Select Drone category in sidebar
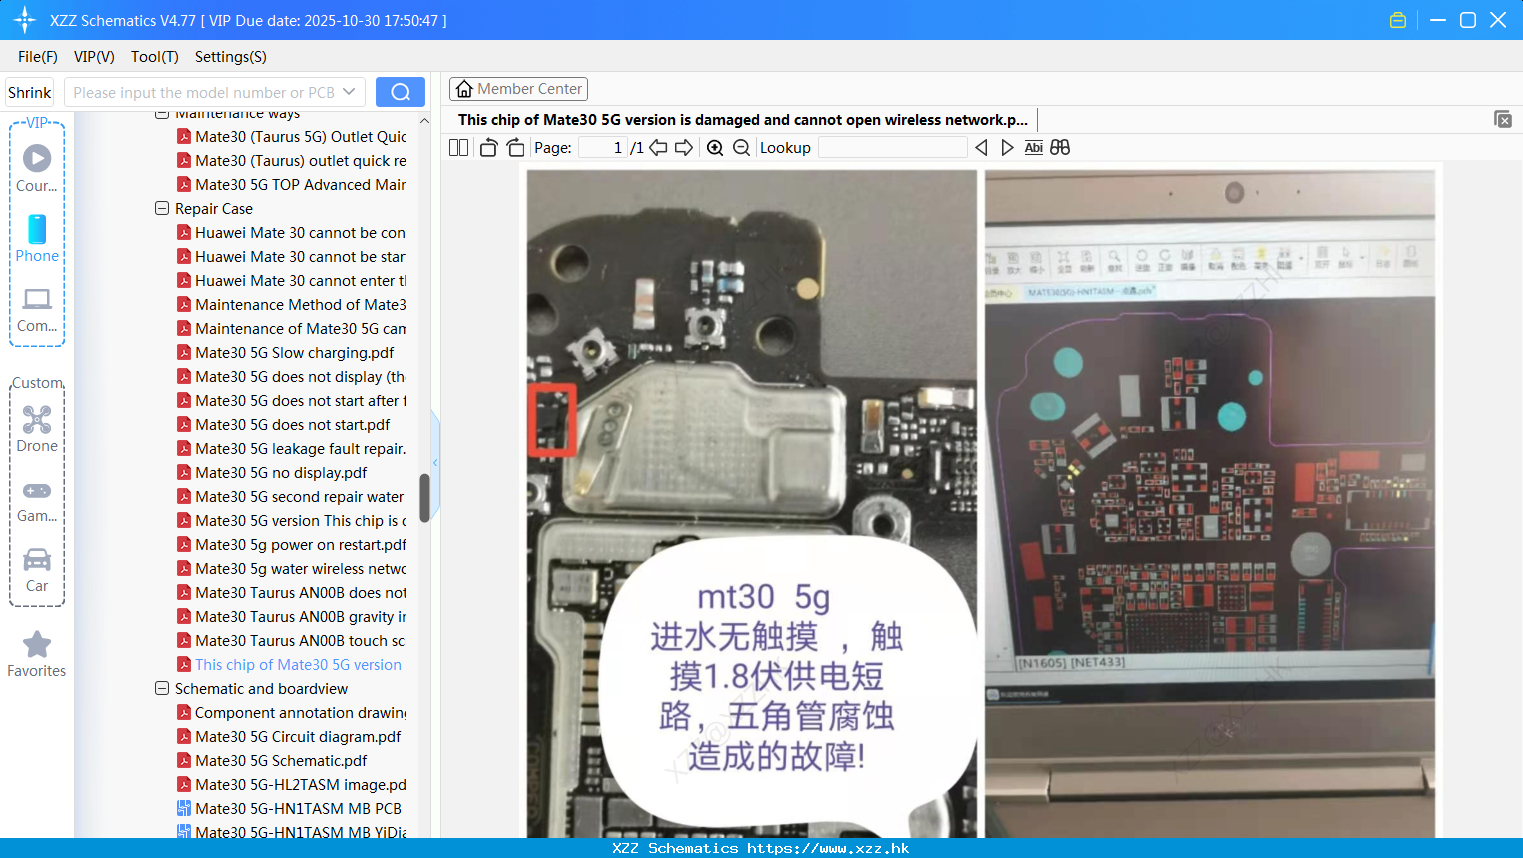This screenshot has height=858, width=1523. click(37, 429)
